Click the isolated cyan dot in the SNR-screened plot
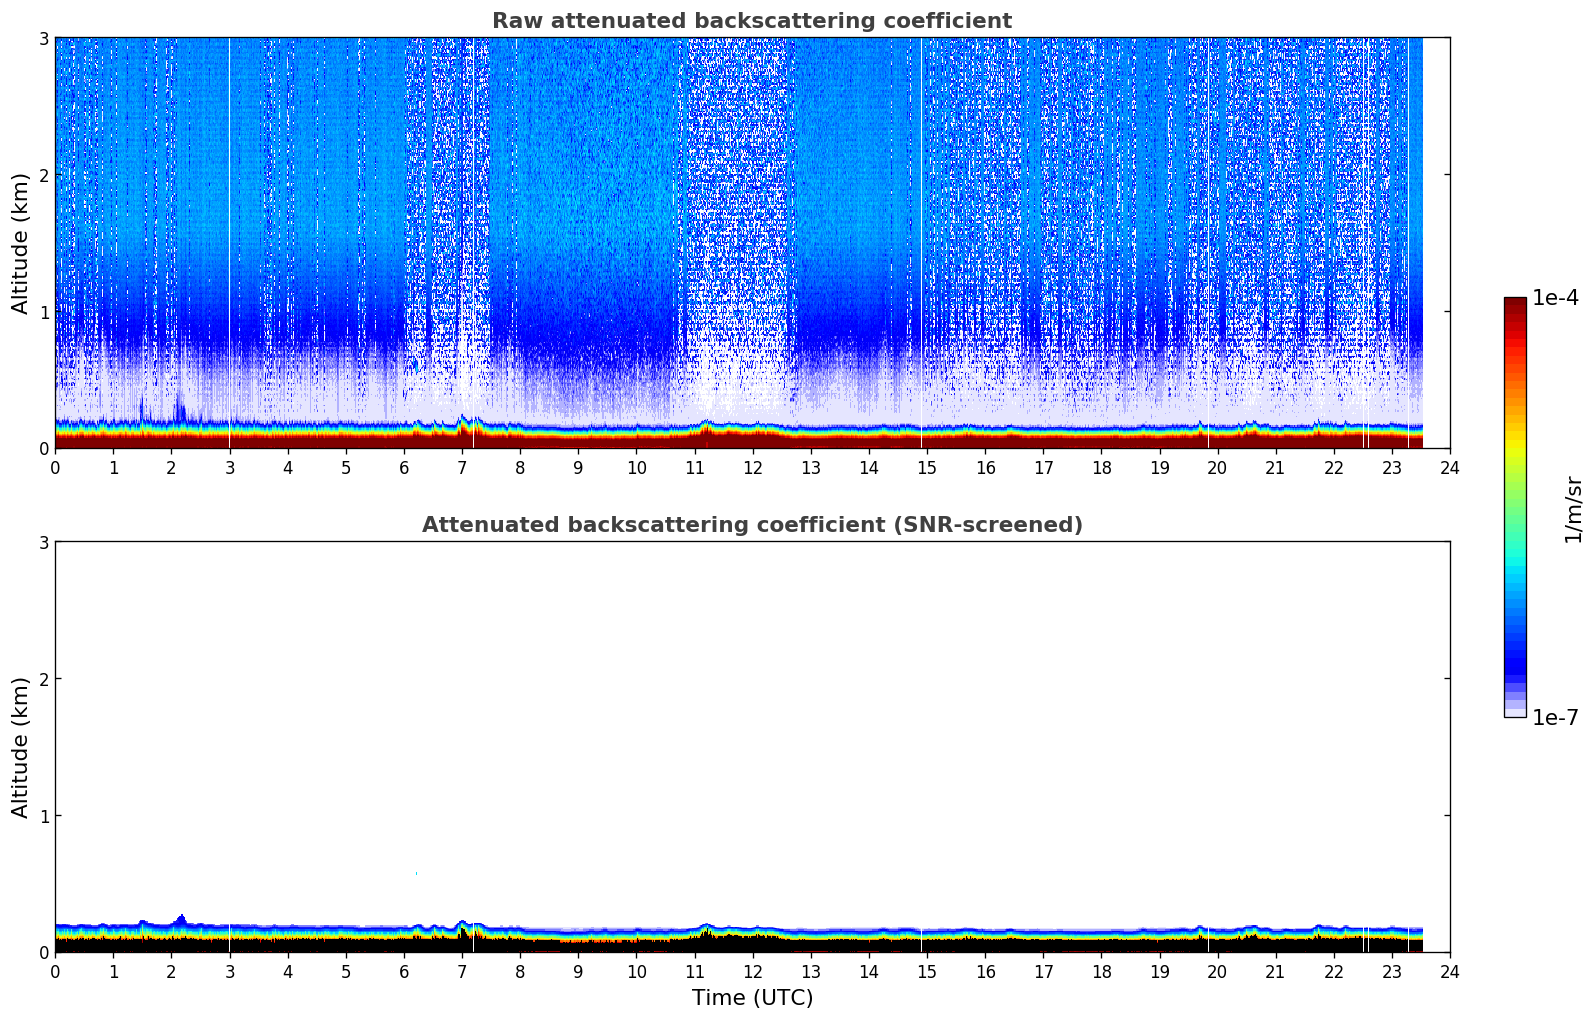This screenshot has height=1020, width=1595. [416, 873]
